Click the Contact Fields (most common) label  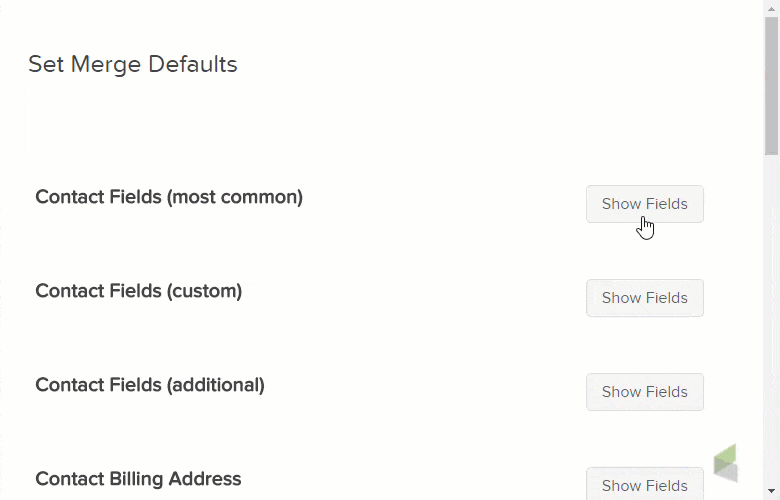(169, 197)
